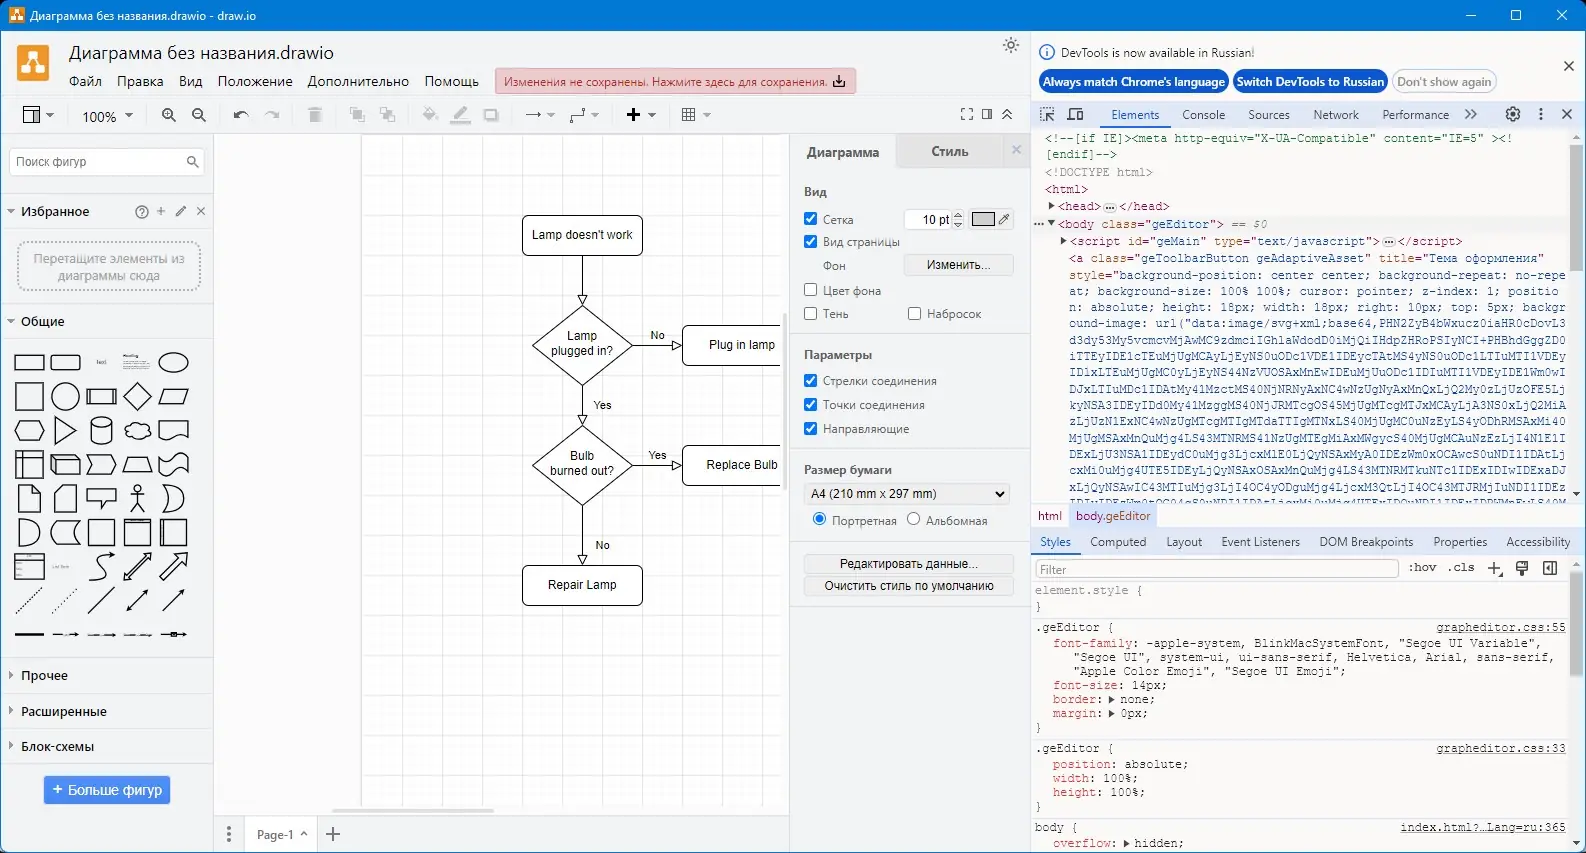Click the undo arrow in toolbar
Screen dimensions: 1586x853
tap(240, 115)
